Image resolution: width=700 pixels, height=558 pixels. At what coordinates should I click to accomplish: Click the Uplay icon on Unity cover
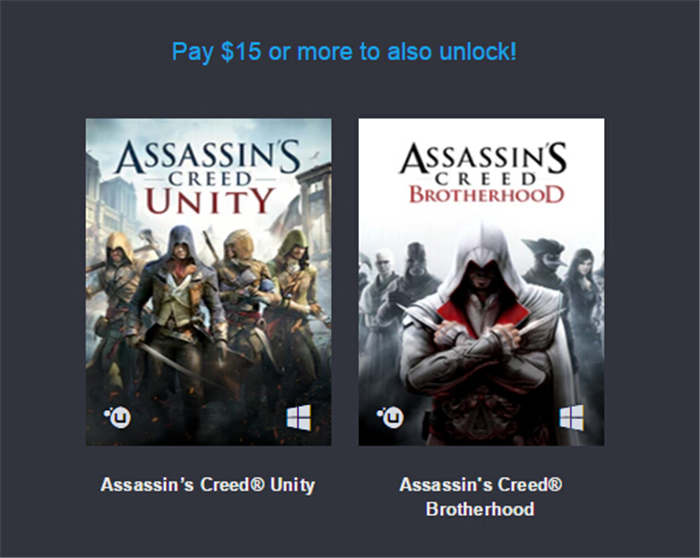[x=116, y=417]
